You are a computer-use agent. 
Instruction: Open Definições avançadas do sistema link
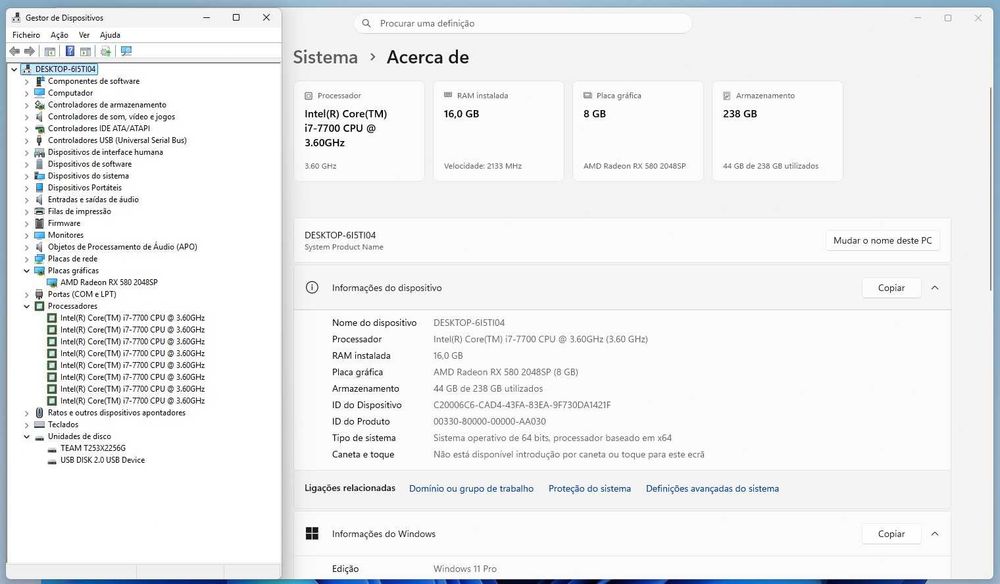(x=712, y=488)
